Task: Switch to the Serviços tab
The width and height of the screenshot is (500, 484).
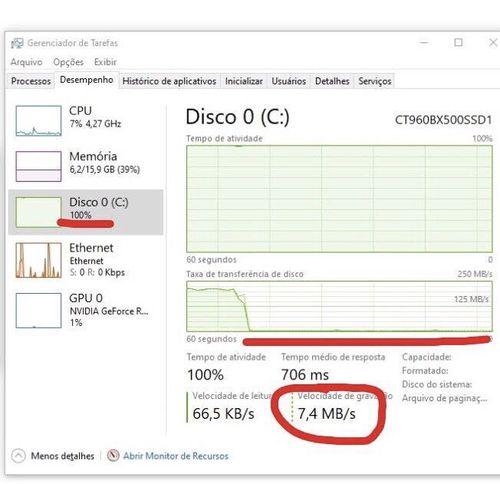Action: point(375,81)
